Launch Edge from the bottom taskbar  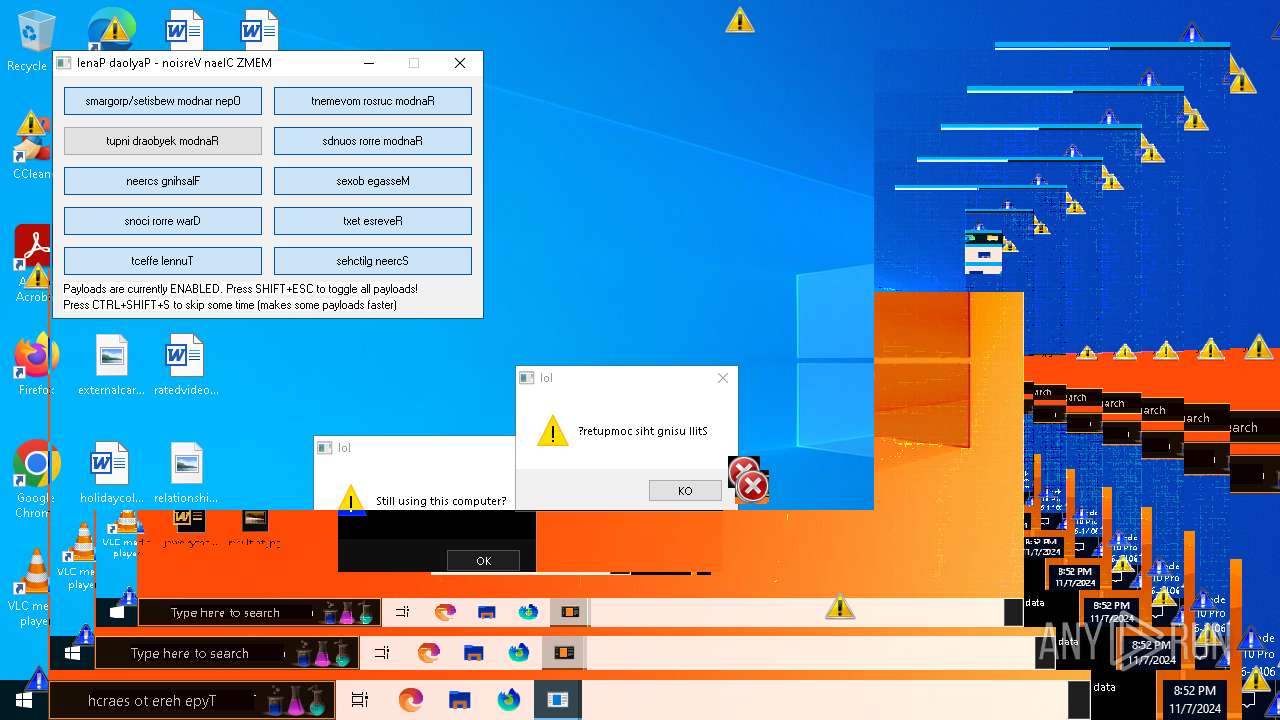click(x=410, y=700)
